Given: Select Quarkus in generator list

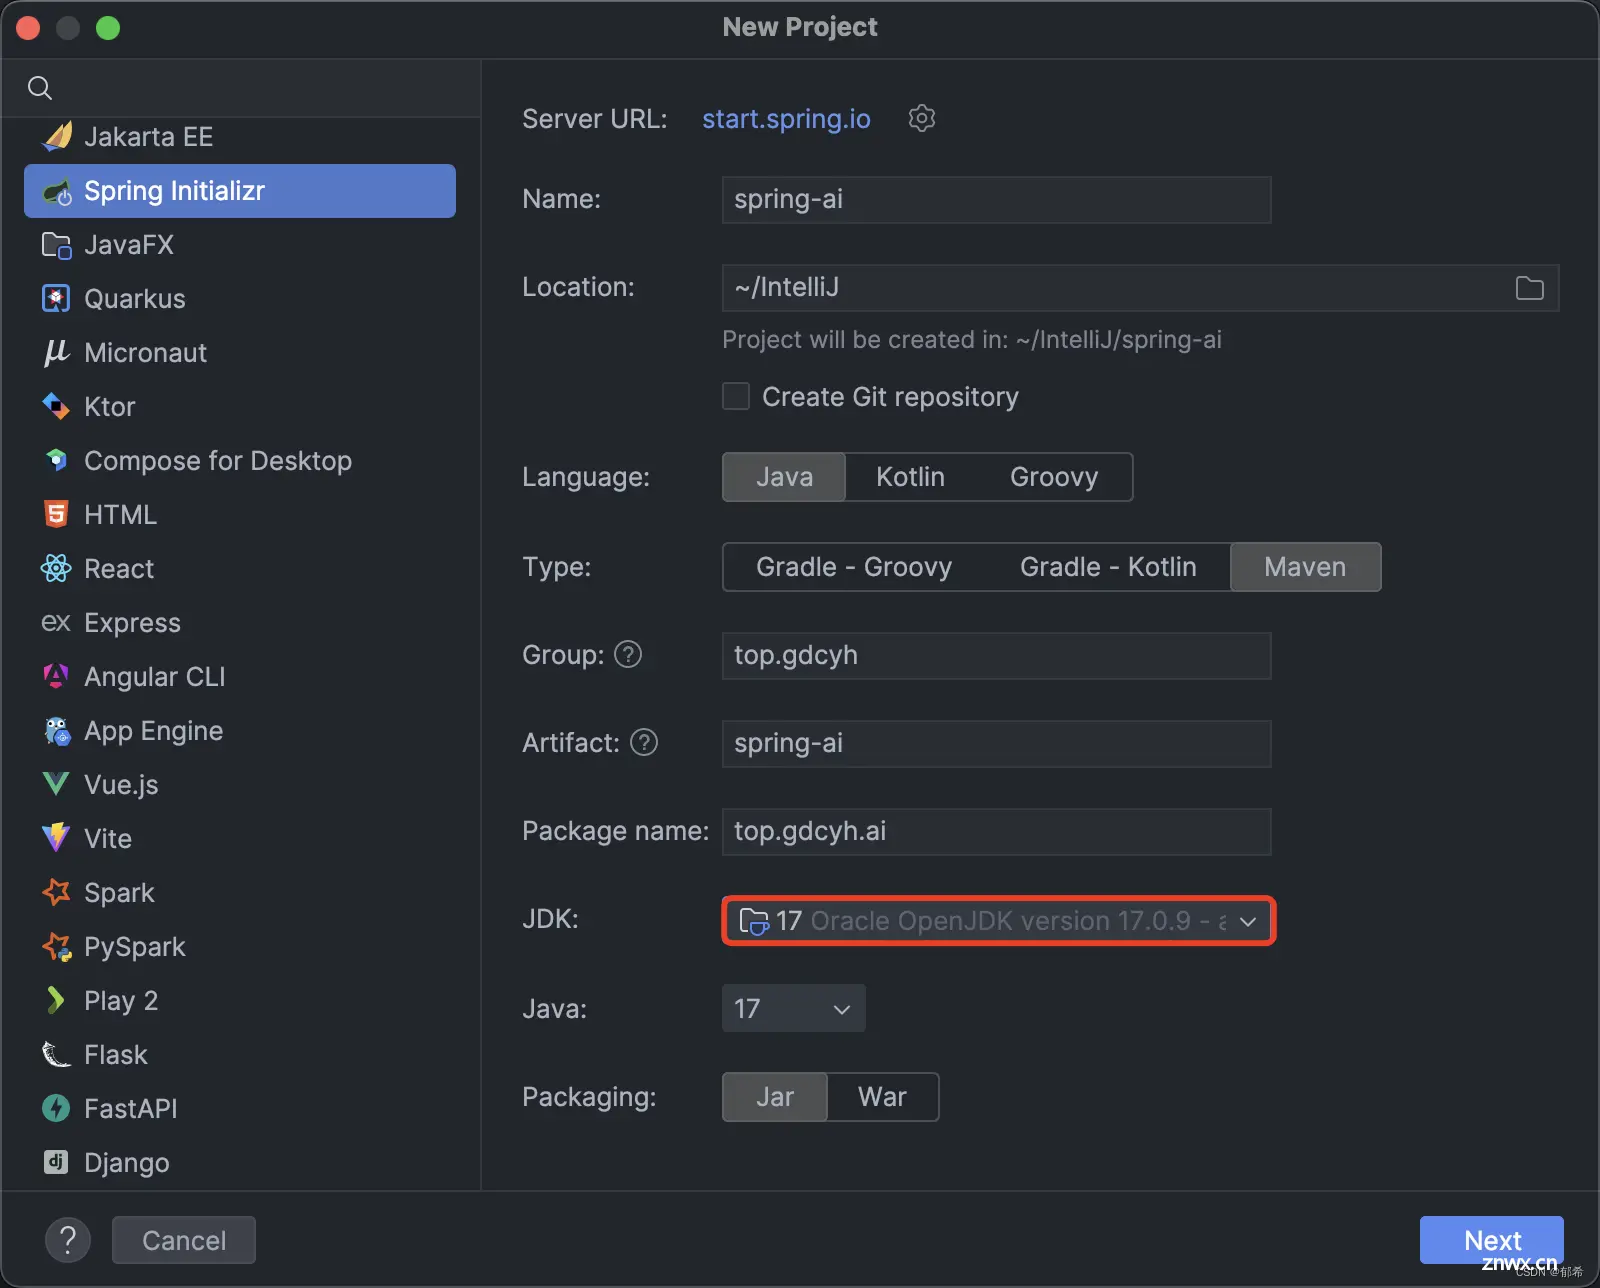Looking at the screenshot, I should (x=240, y=299).
